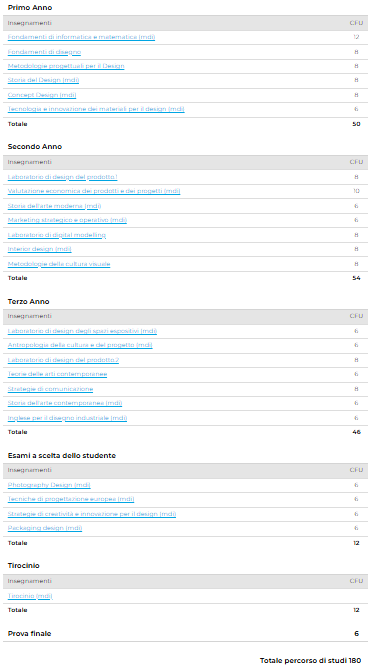This screenshot has width=374, height=666.
Task: Select the Secondo Anno total value 54
Action: click(x=356, y=278)
